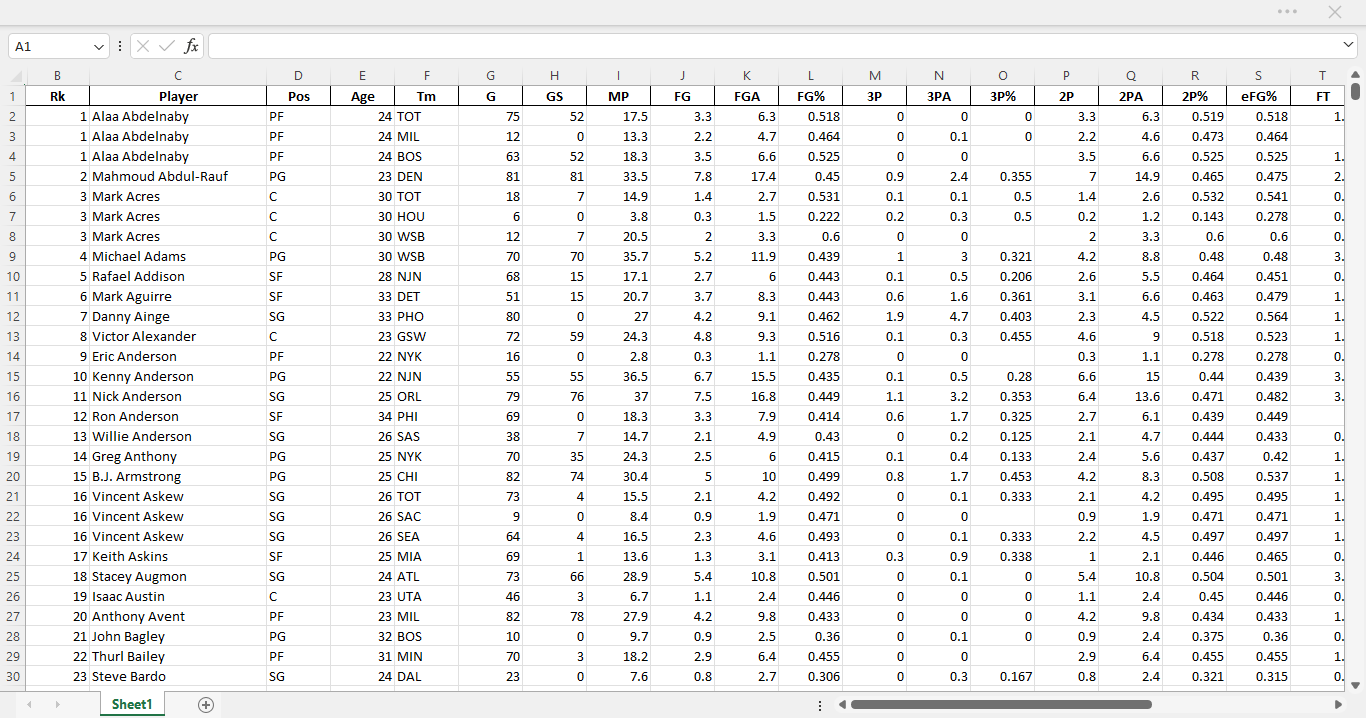Select column G header
Image resolution: width=1366 pixels, height=718 pixels.
pyautogui.click(x=490, y=76)
